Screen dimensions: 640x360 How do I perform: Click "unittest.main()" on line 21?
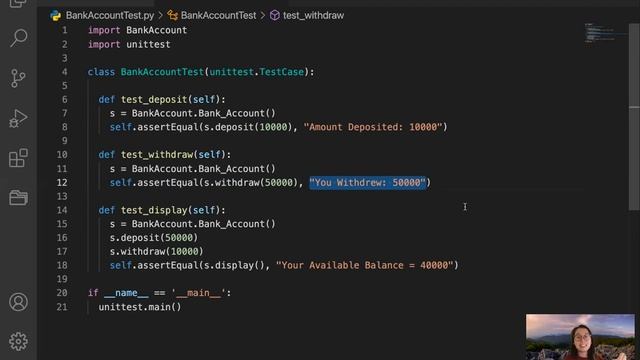click(x=140, y=307)
